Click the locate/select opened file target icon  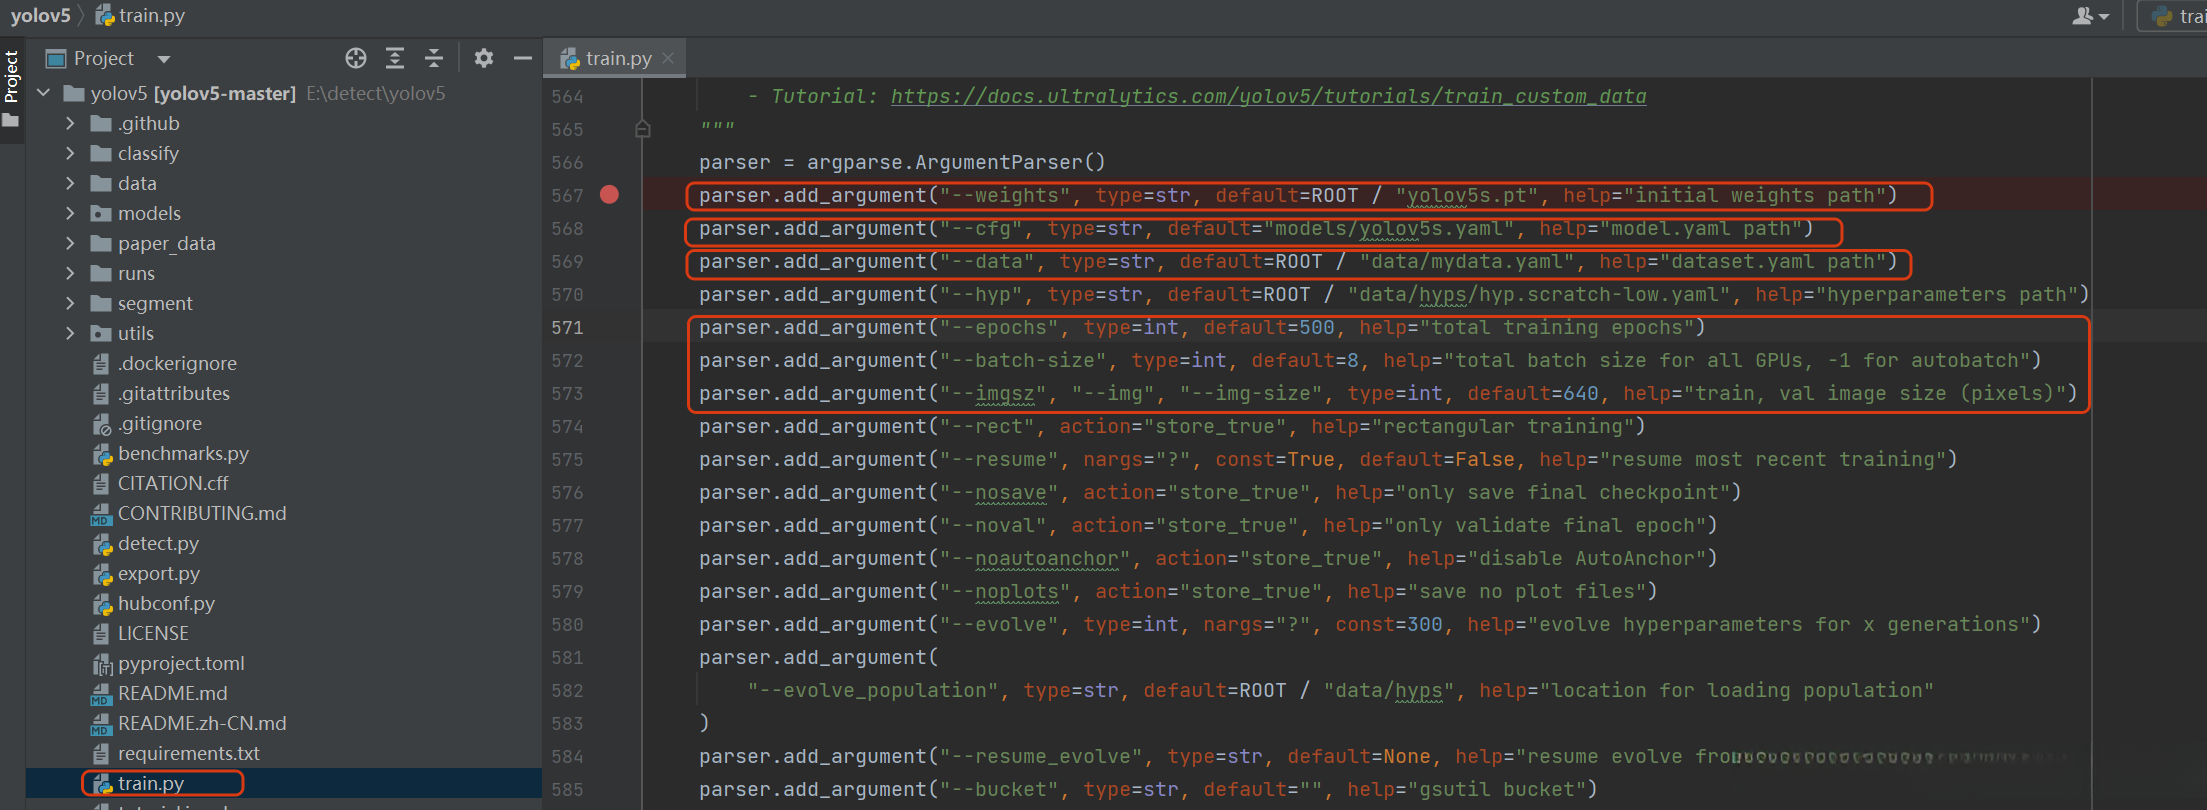pos(356,58)
